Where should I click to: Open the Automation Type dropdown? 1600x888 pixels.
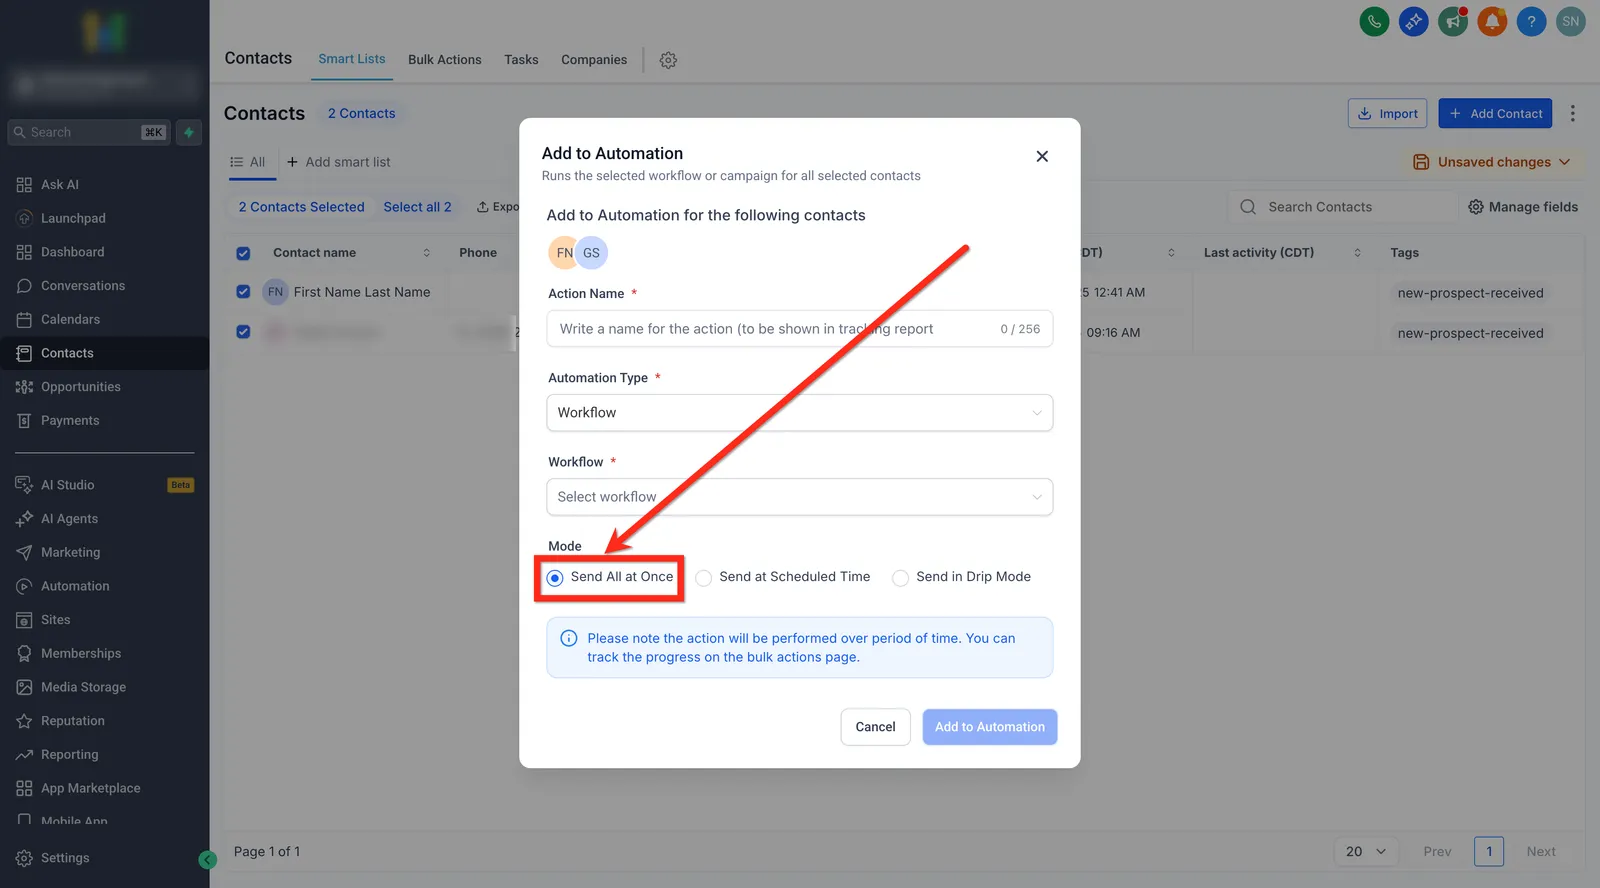tap(800, 413)
